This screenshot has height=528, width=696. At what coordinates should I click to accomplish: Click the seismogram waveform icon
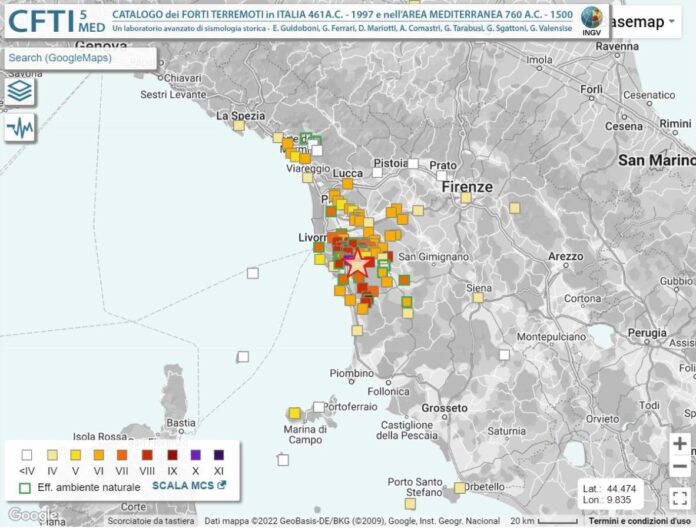19,128
